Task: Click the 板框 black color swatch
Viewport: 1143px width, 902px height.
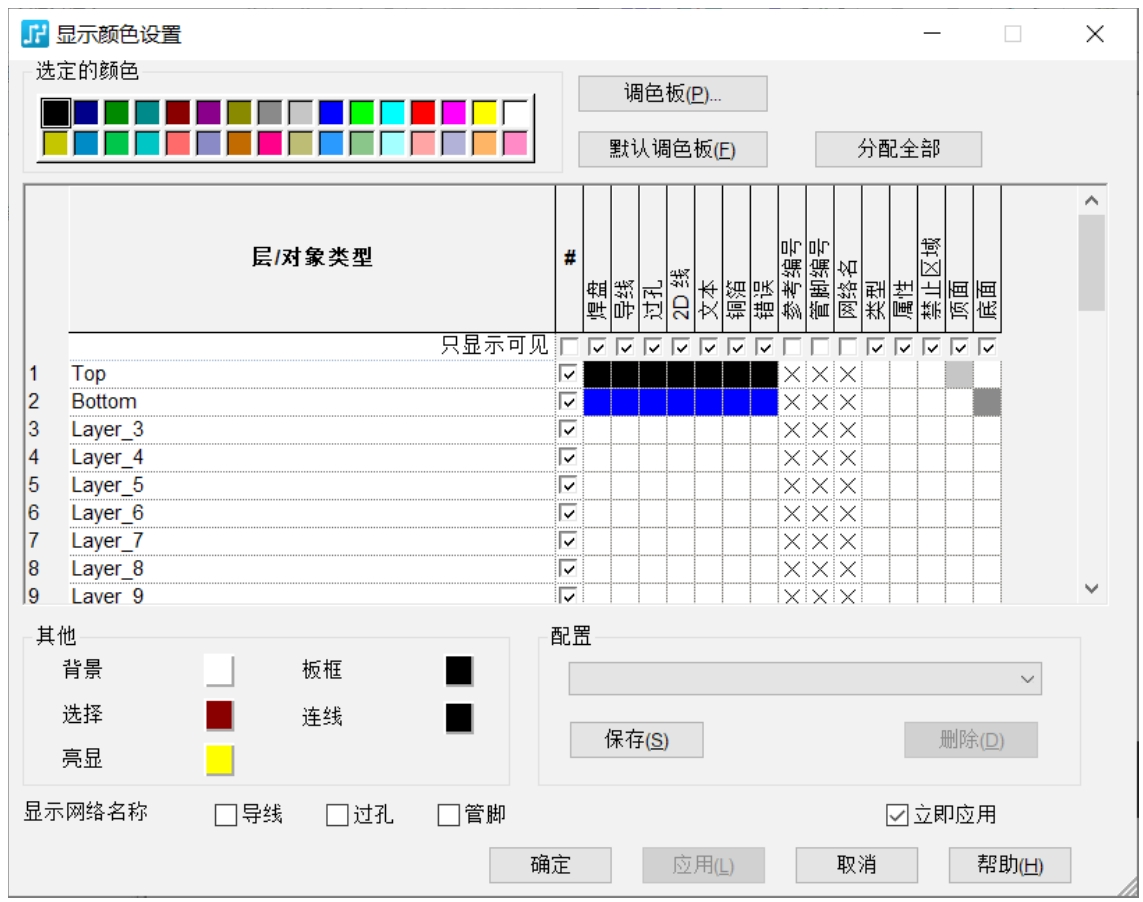Action: click(x=459, y=671)
